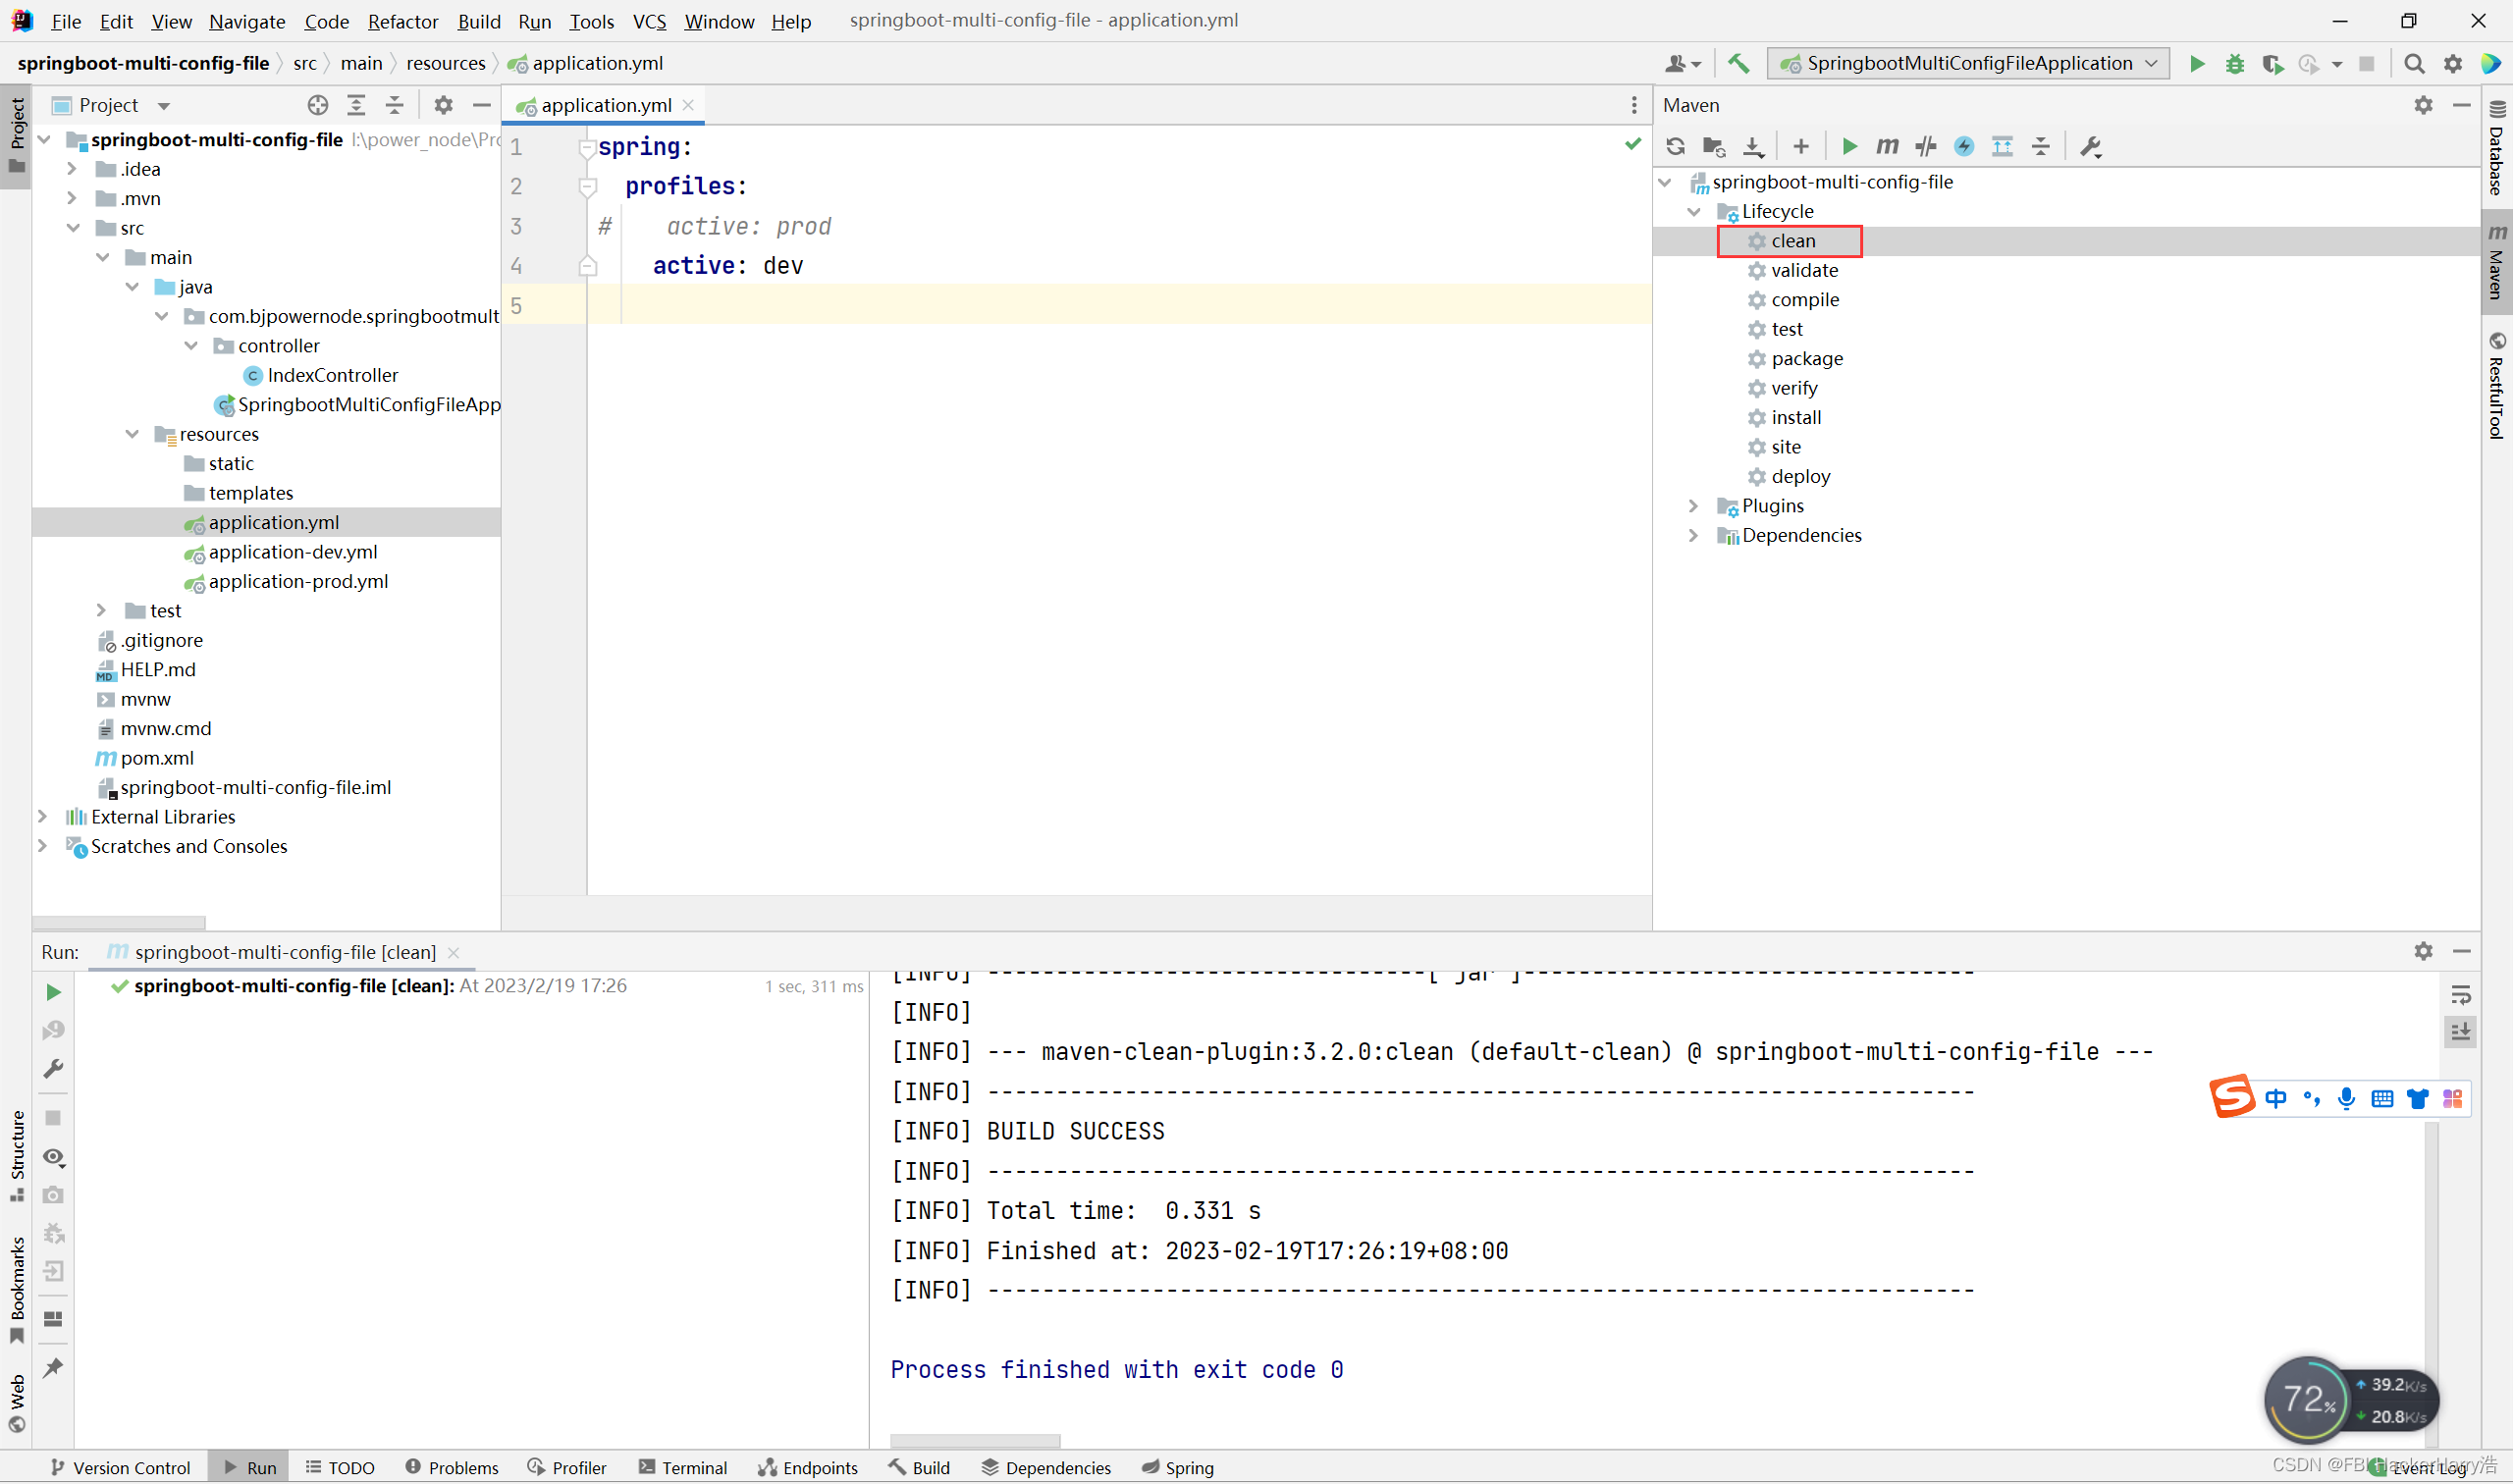Open the File menu
This screenshot has width=2513, height=1484.
pos(66,21)
